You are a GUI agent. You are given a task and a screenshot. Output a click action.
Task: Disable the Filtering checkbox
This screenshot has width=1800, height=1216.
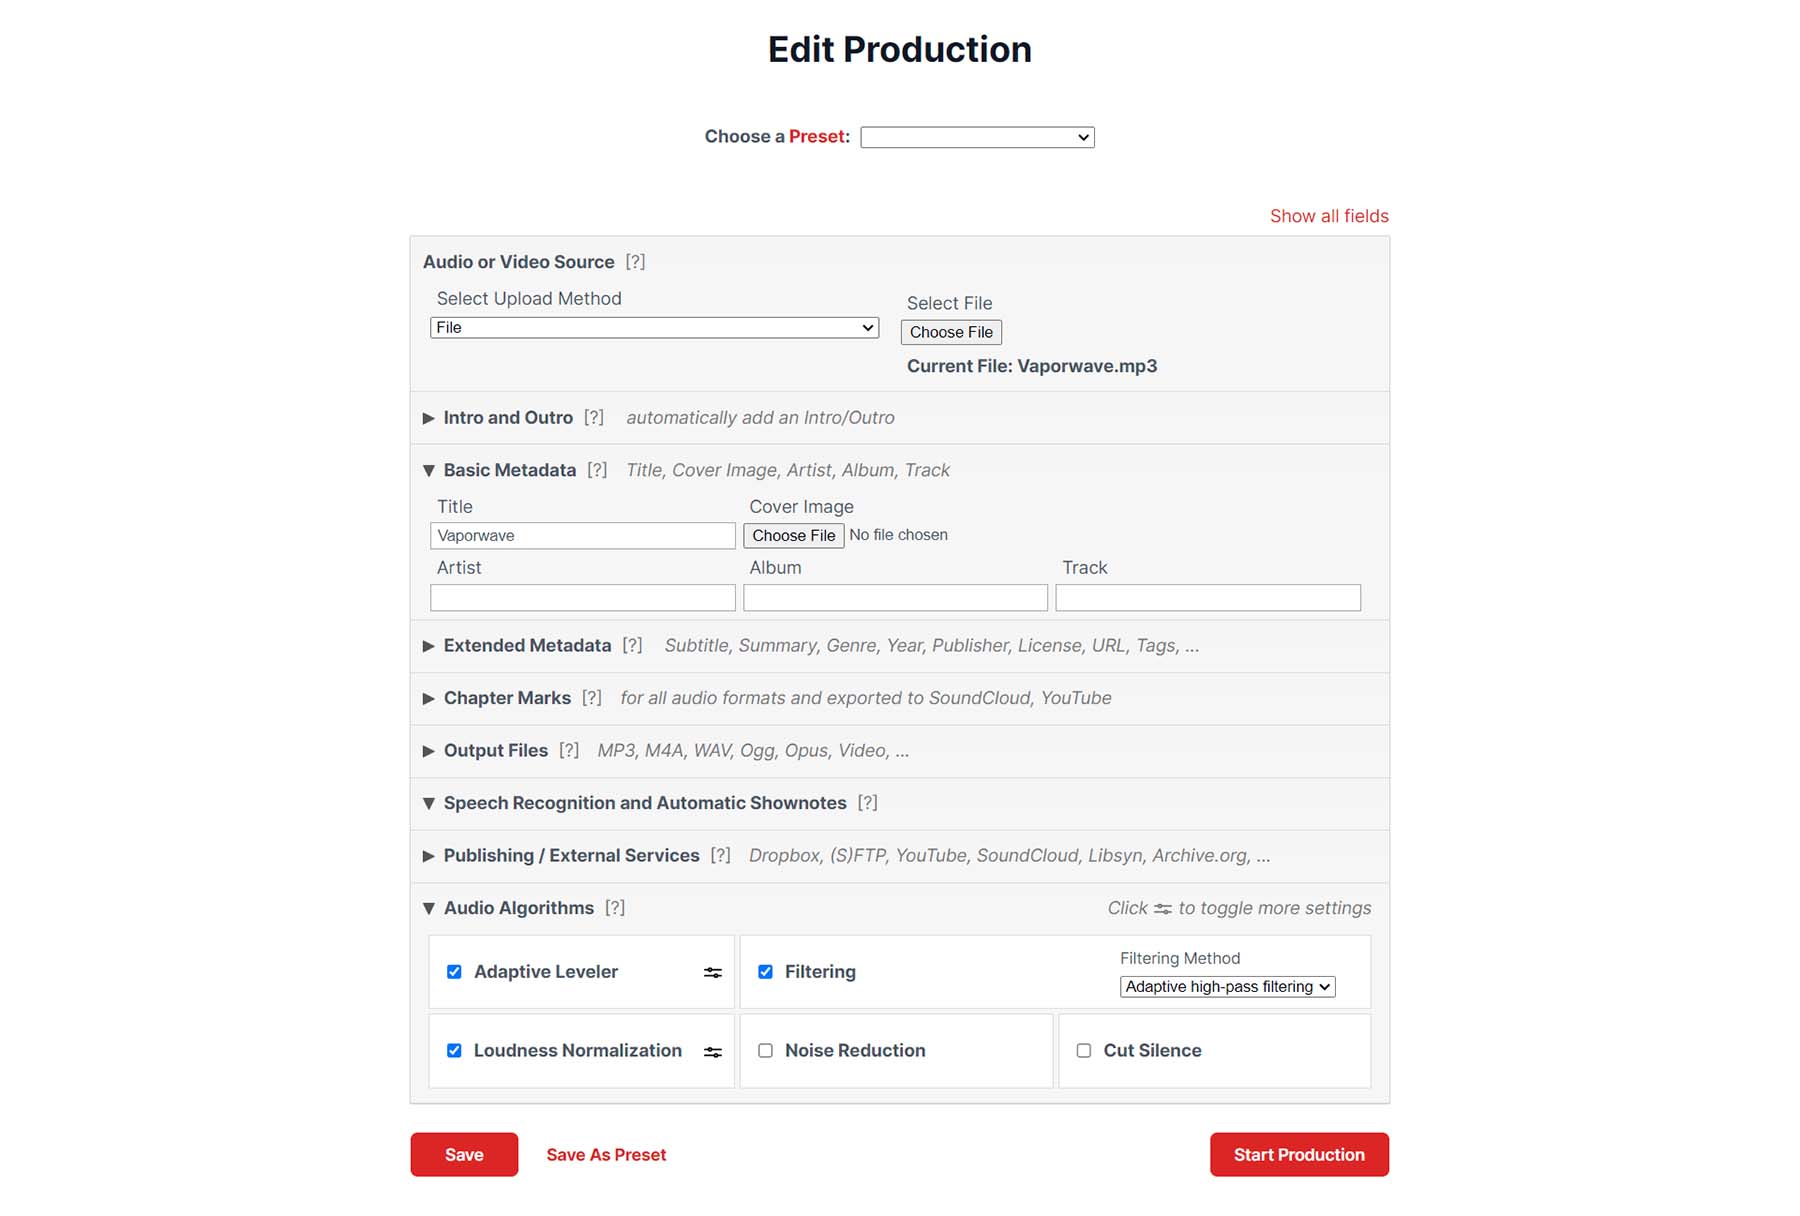pyautogui.click(x=766, y=971)
